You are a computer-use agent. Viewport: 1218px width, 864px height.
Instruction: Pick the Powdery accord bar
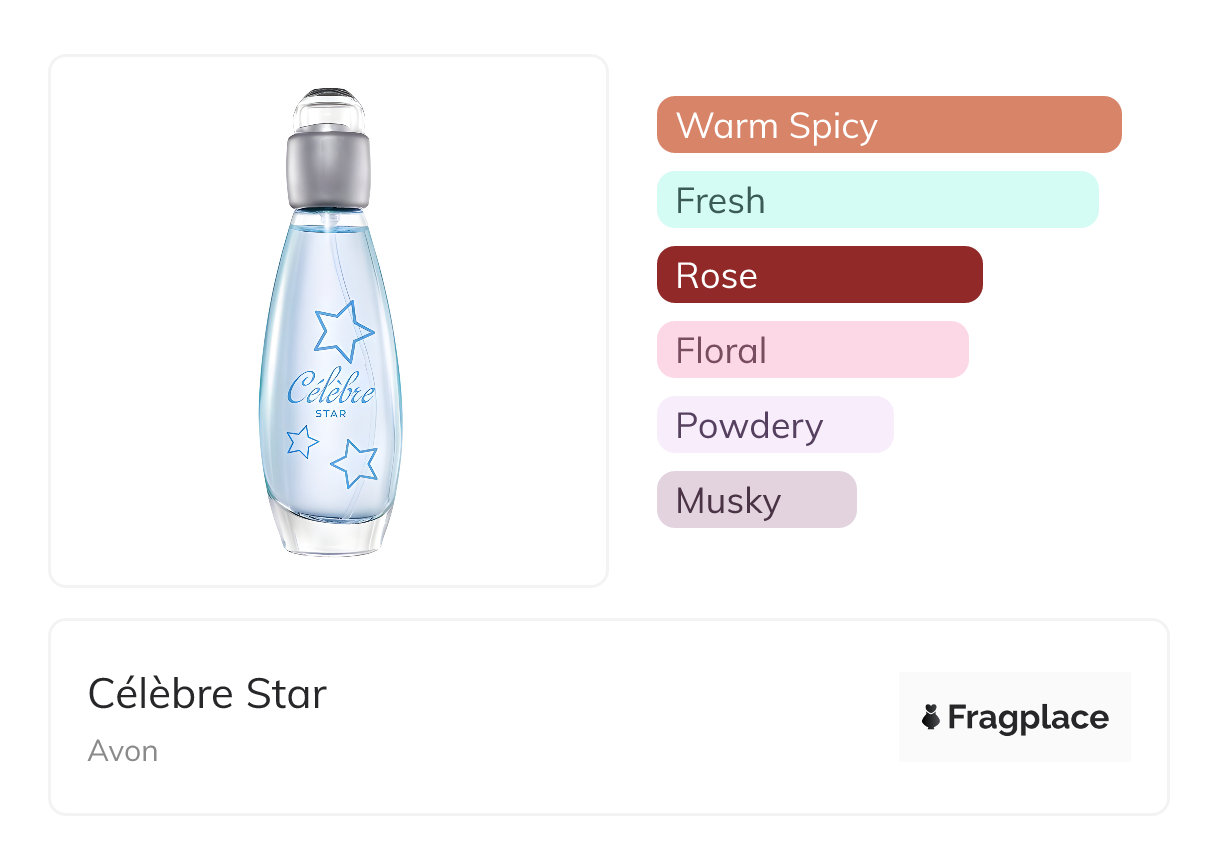coord(774,425)
